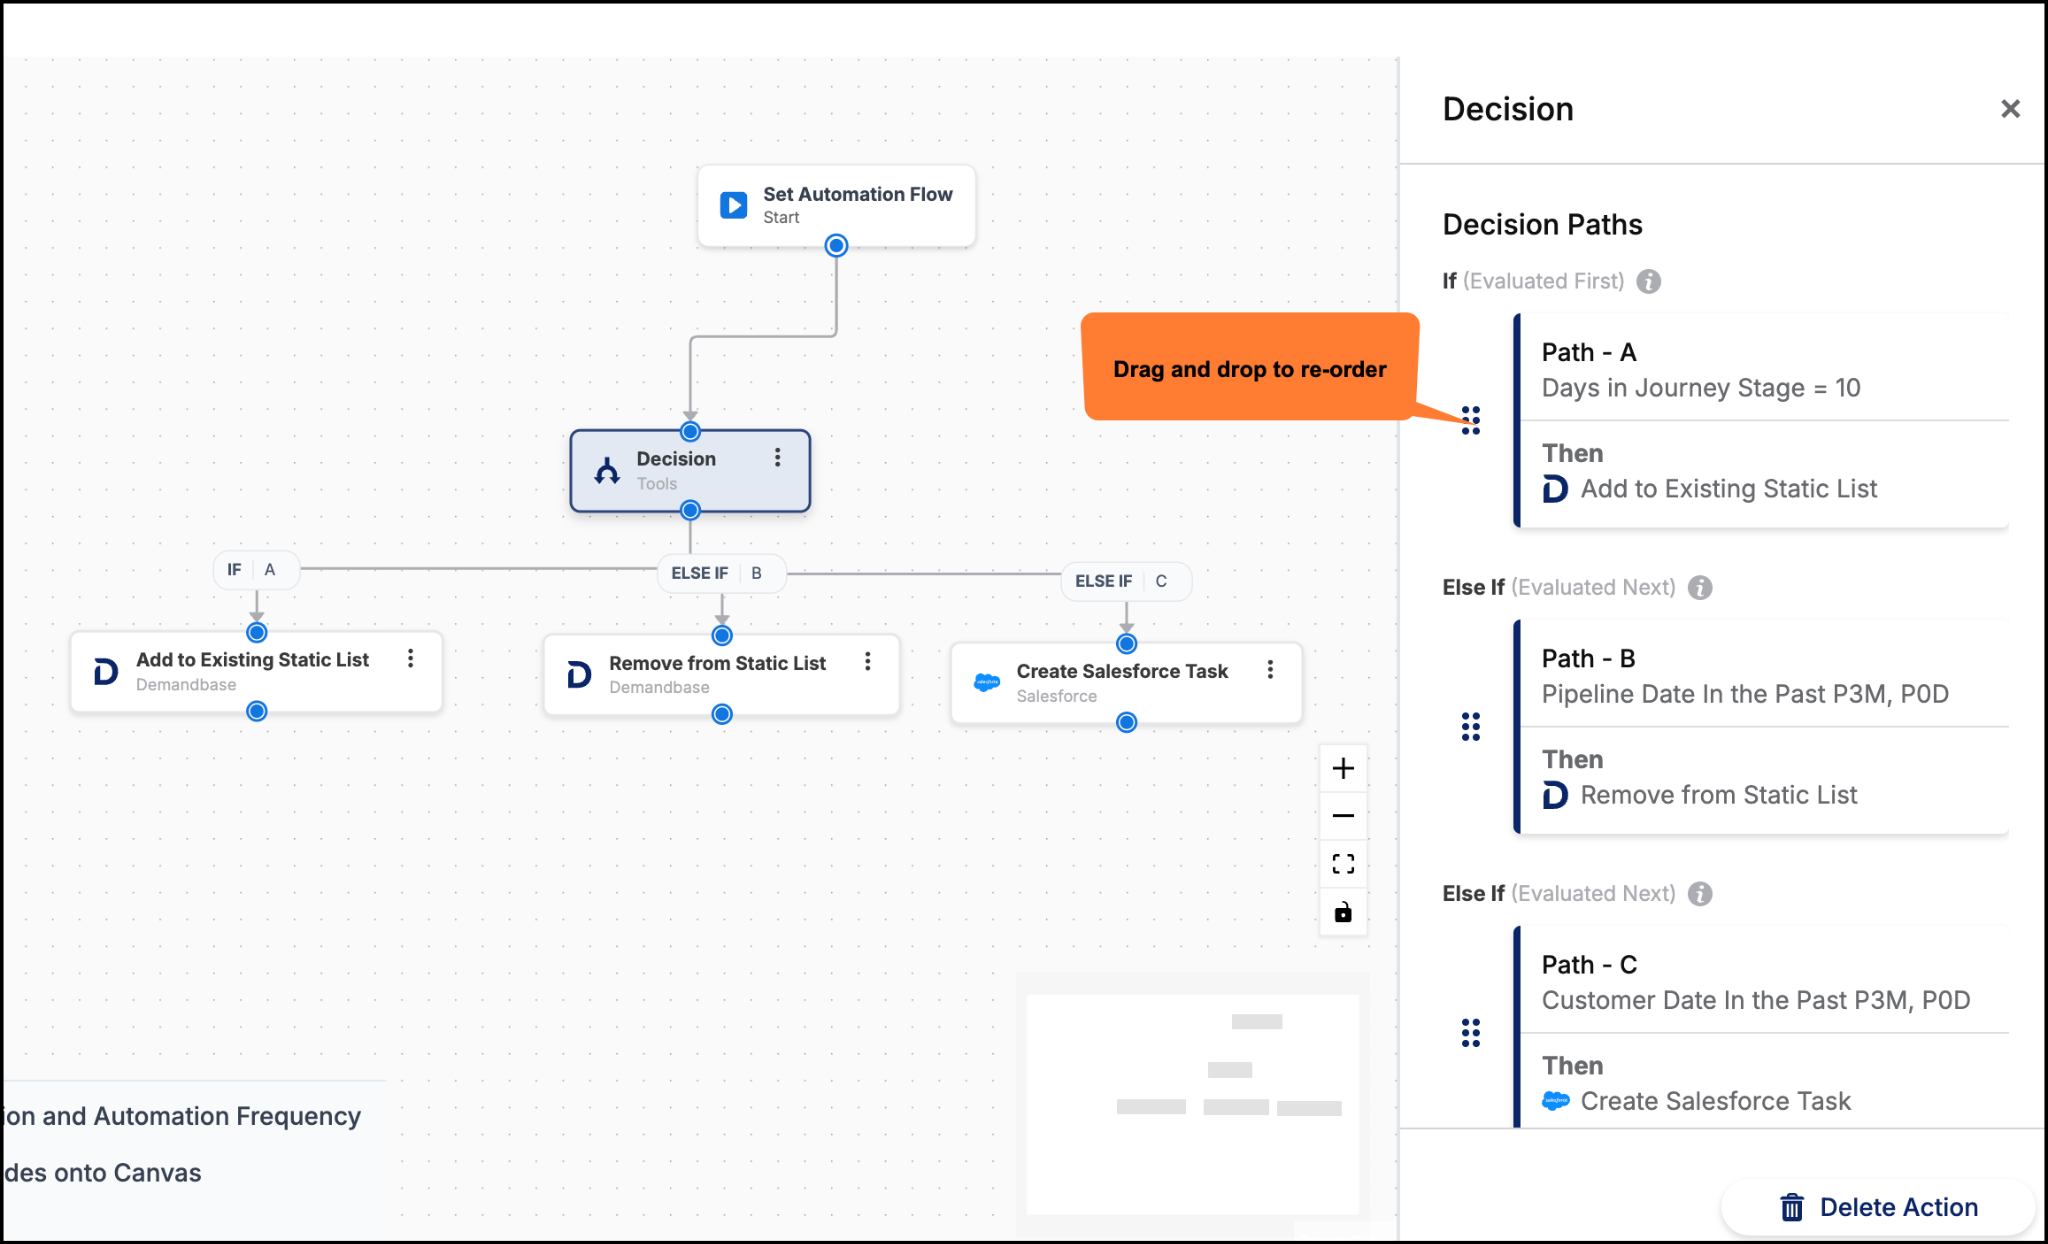Click Create Salesforce Task bottom connector
Screen dimensions: 2048x1244
[x=1126, y=722]
